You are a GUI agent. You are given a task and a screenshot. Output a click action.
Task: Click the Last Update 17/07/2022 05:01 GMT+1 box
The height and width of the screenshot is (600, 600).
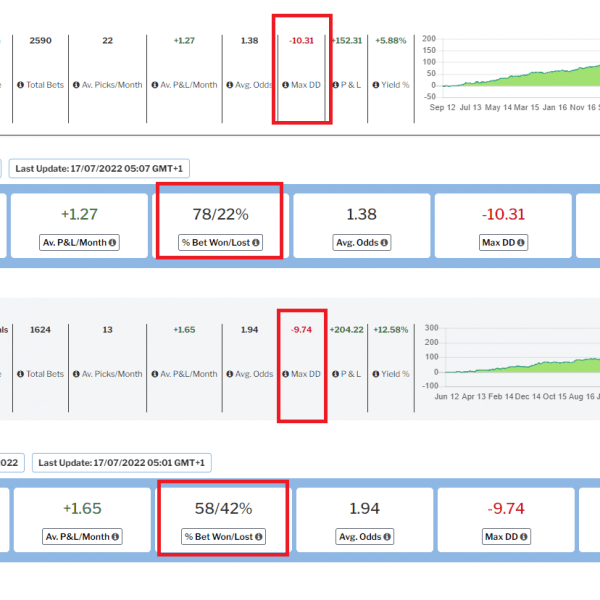pyautogui.click(x=122, y=463)
